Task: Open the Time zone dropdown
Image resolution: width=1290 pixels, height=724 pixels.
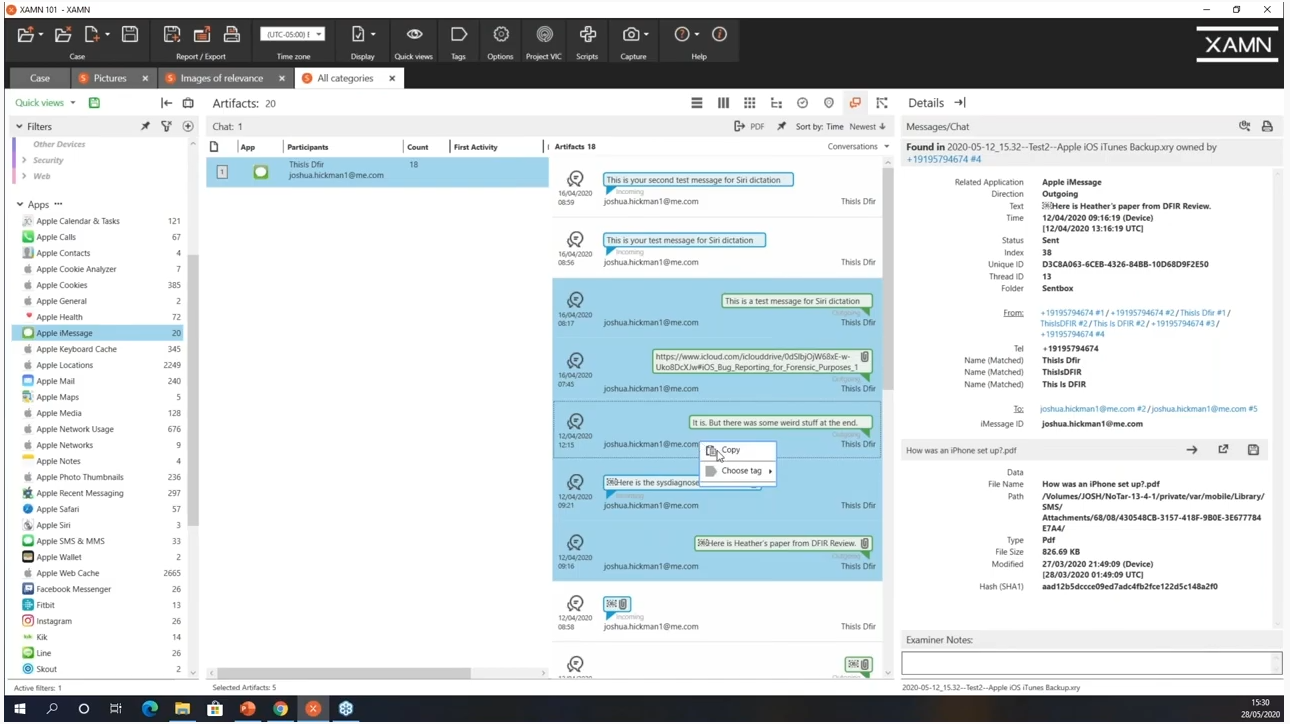Action: click(x=292, y=35)
